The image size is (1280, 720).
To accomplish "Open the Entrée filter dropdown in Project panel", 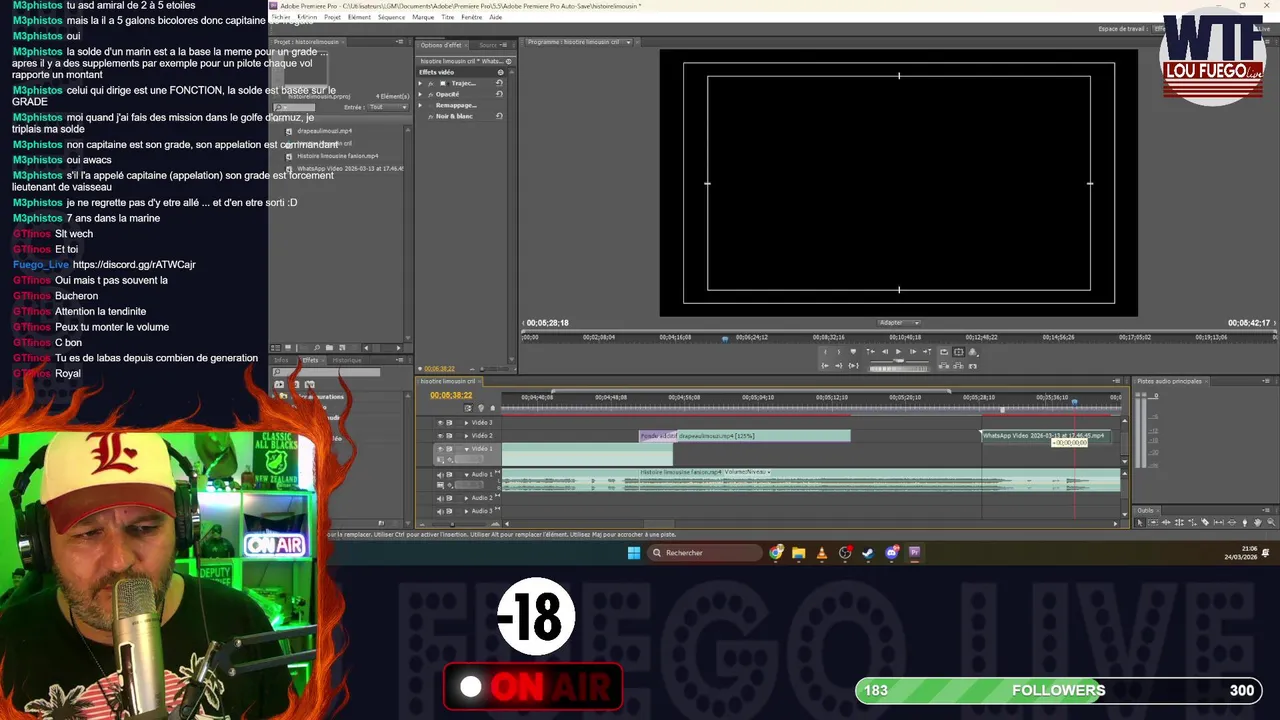I will [388, 107].
